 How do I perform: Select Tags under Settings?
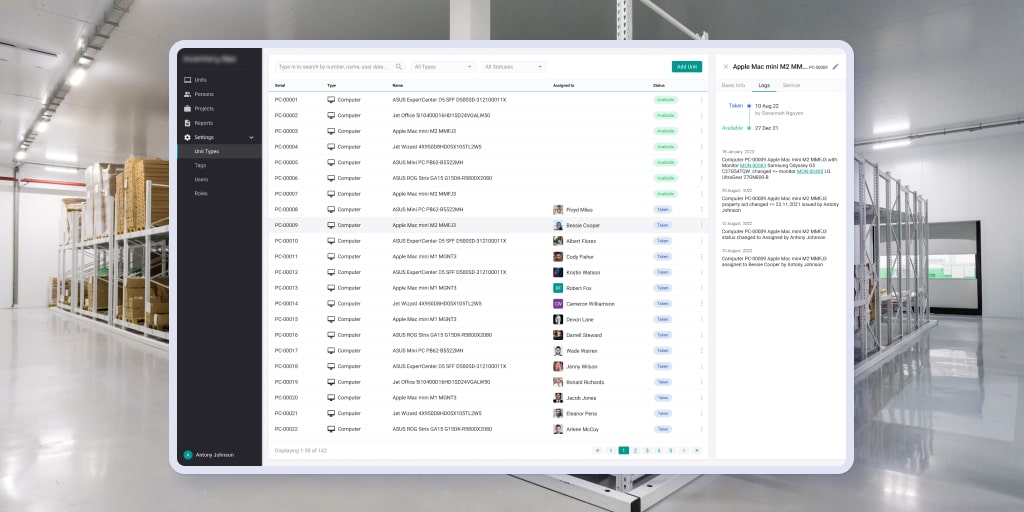(200, 165)
